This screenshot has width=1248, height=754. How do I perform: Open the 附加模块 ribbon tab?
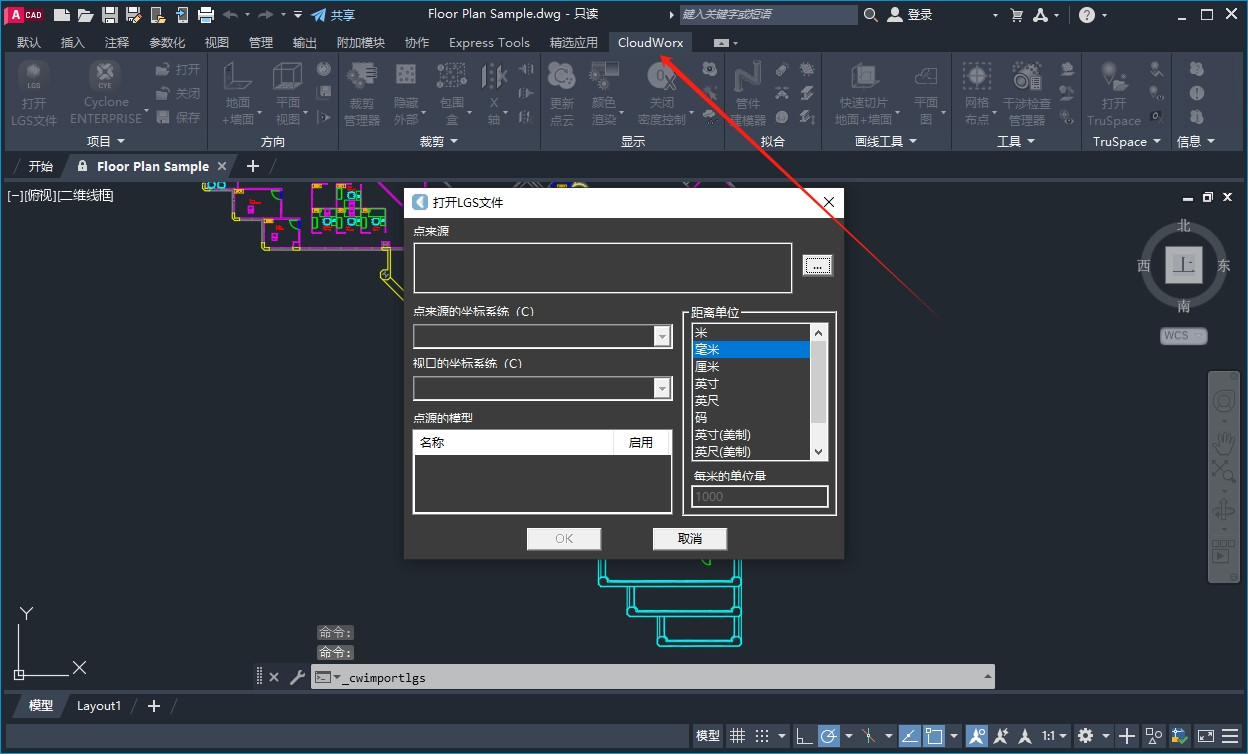[361, 42]
